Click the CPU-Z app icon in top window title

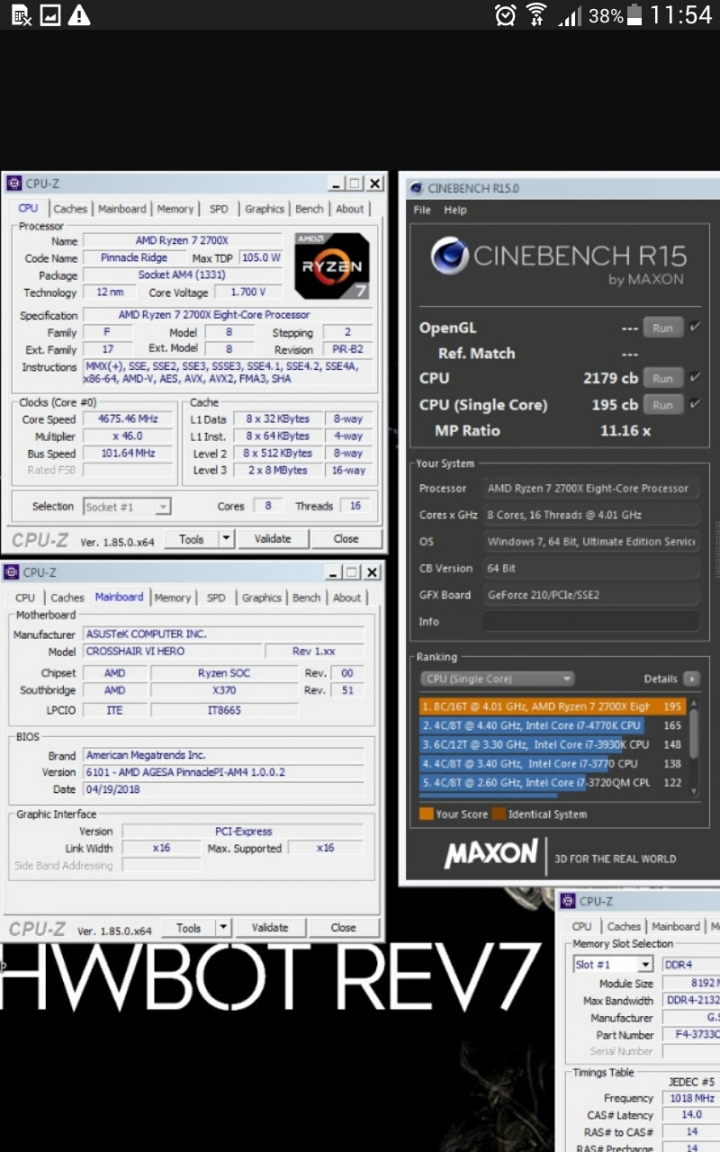(x=14, y=184)
